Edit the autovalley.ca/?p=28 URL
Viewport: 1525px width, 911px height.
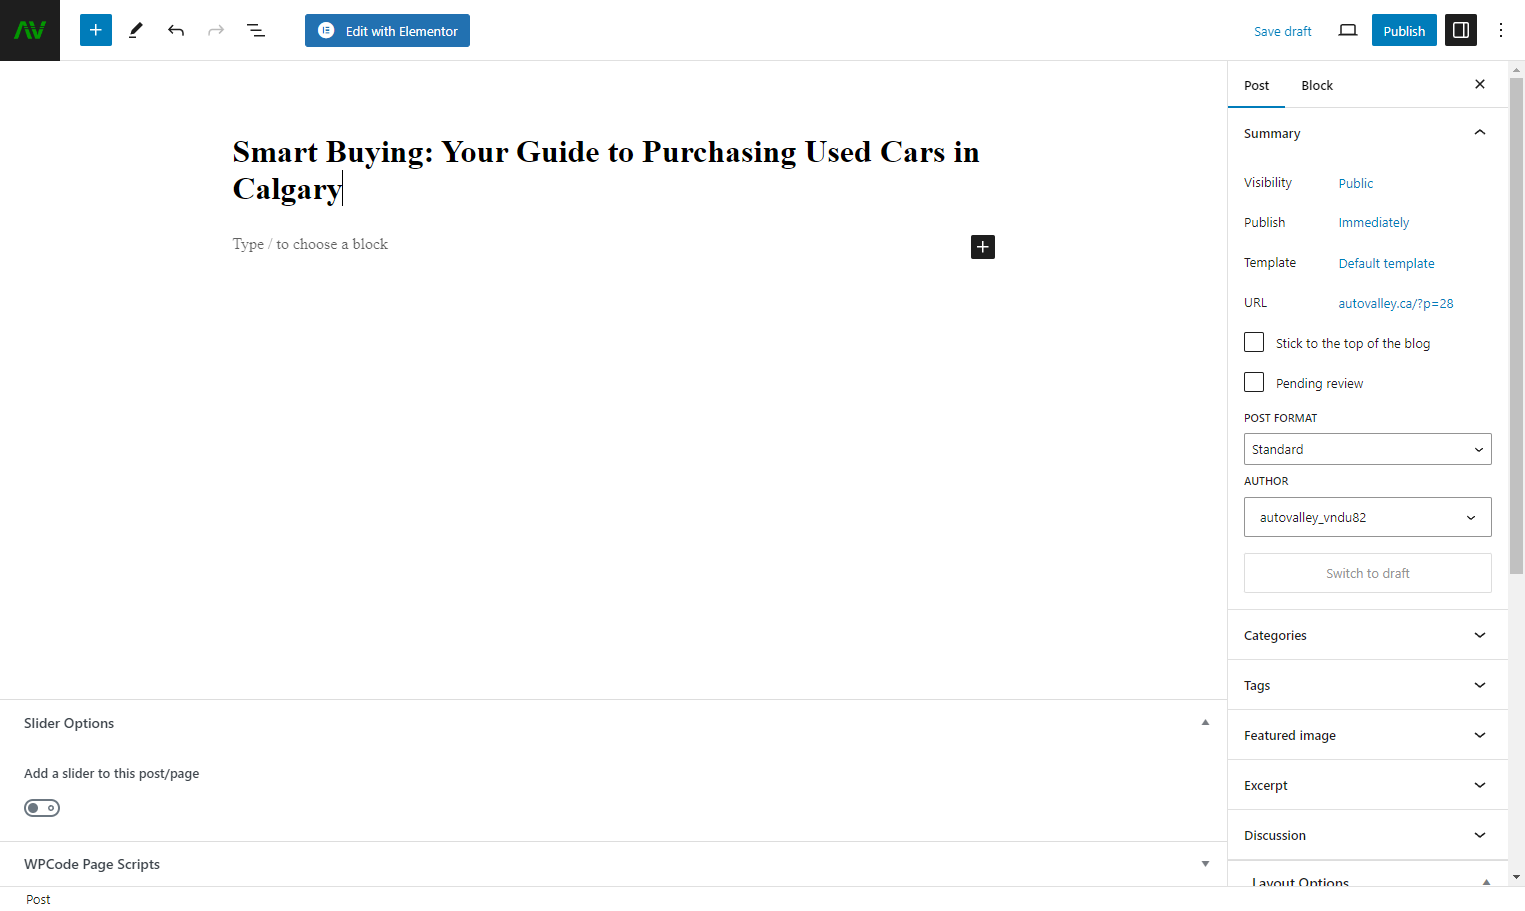(x=1396, y=303)
